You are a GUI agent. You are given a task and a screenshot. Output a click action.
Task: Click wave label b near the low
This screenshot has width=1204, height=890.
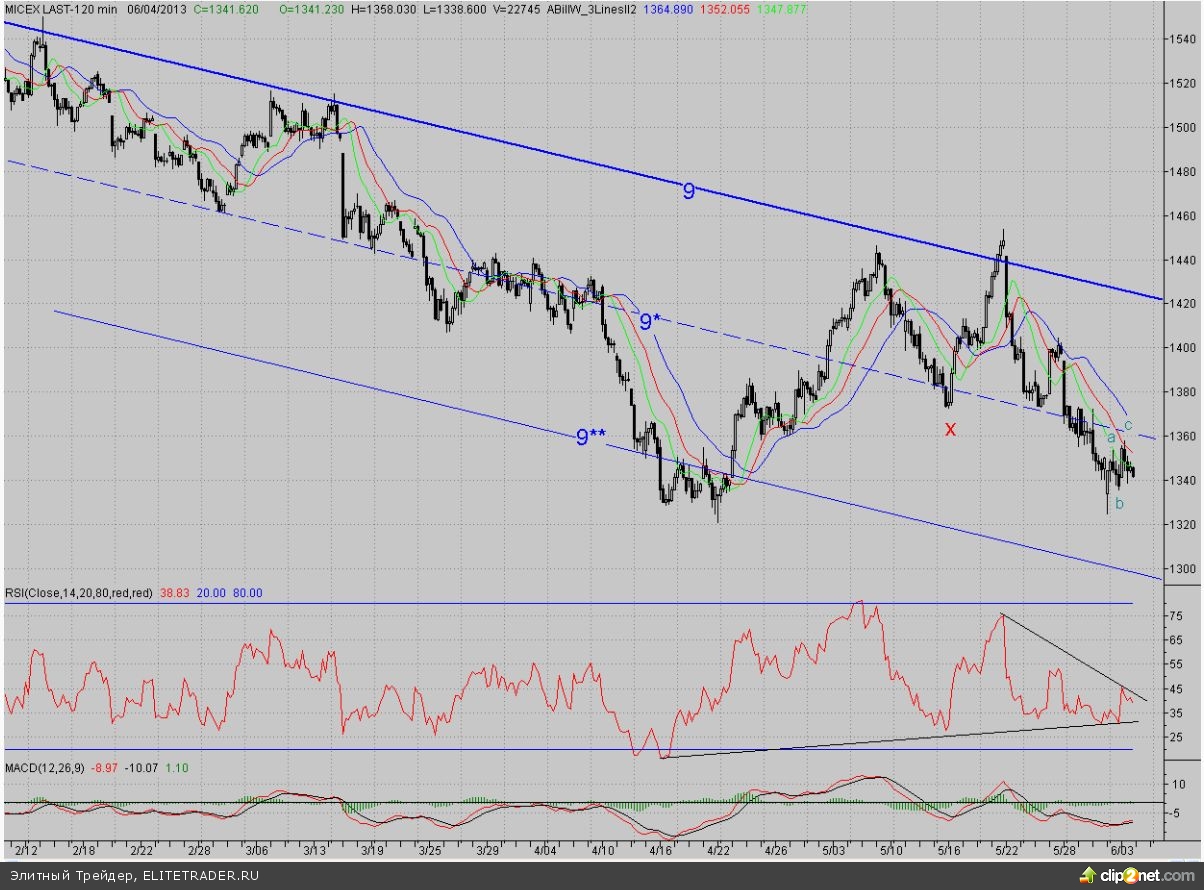(x=1119, y=504)
